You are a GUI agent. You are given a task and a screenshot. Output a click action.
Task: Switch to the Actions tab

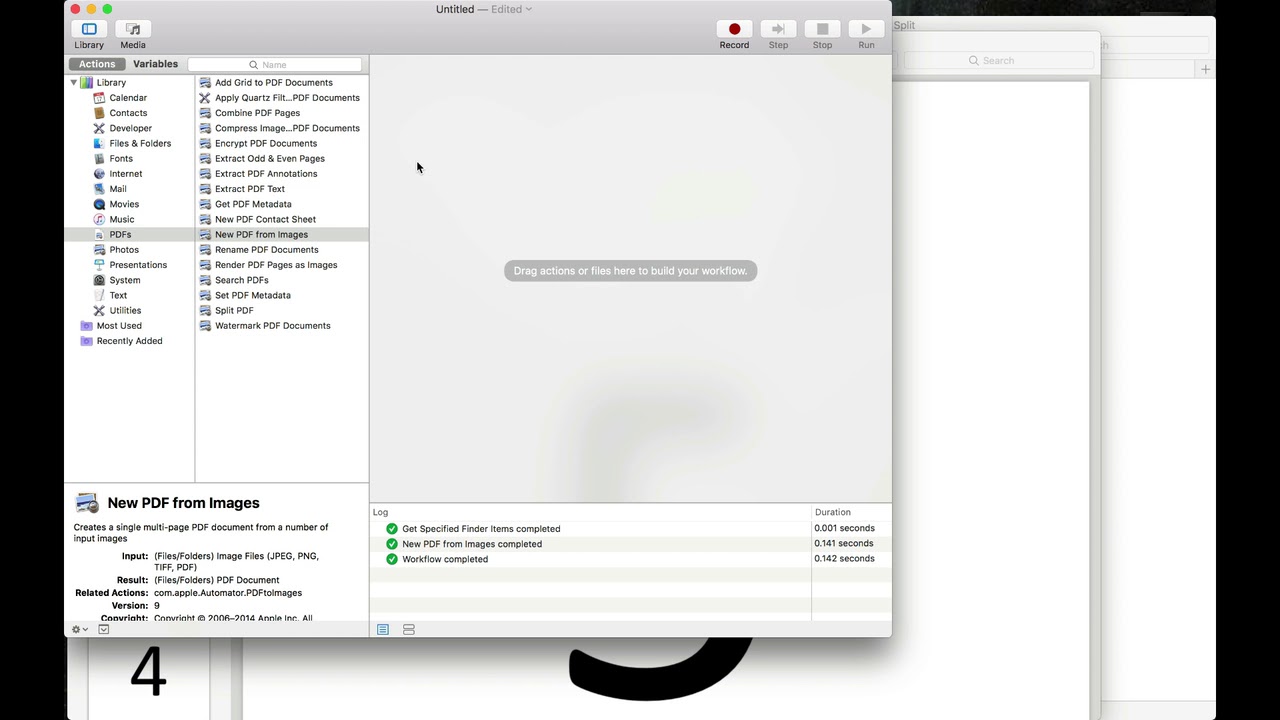click(x=97, y=64)
